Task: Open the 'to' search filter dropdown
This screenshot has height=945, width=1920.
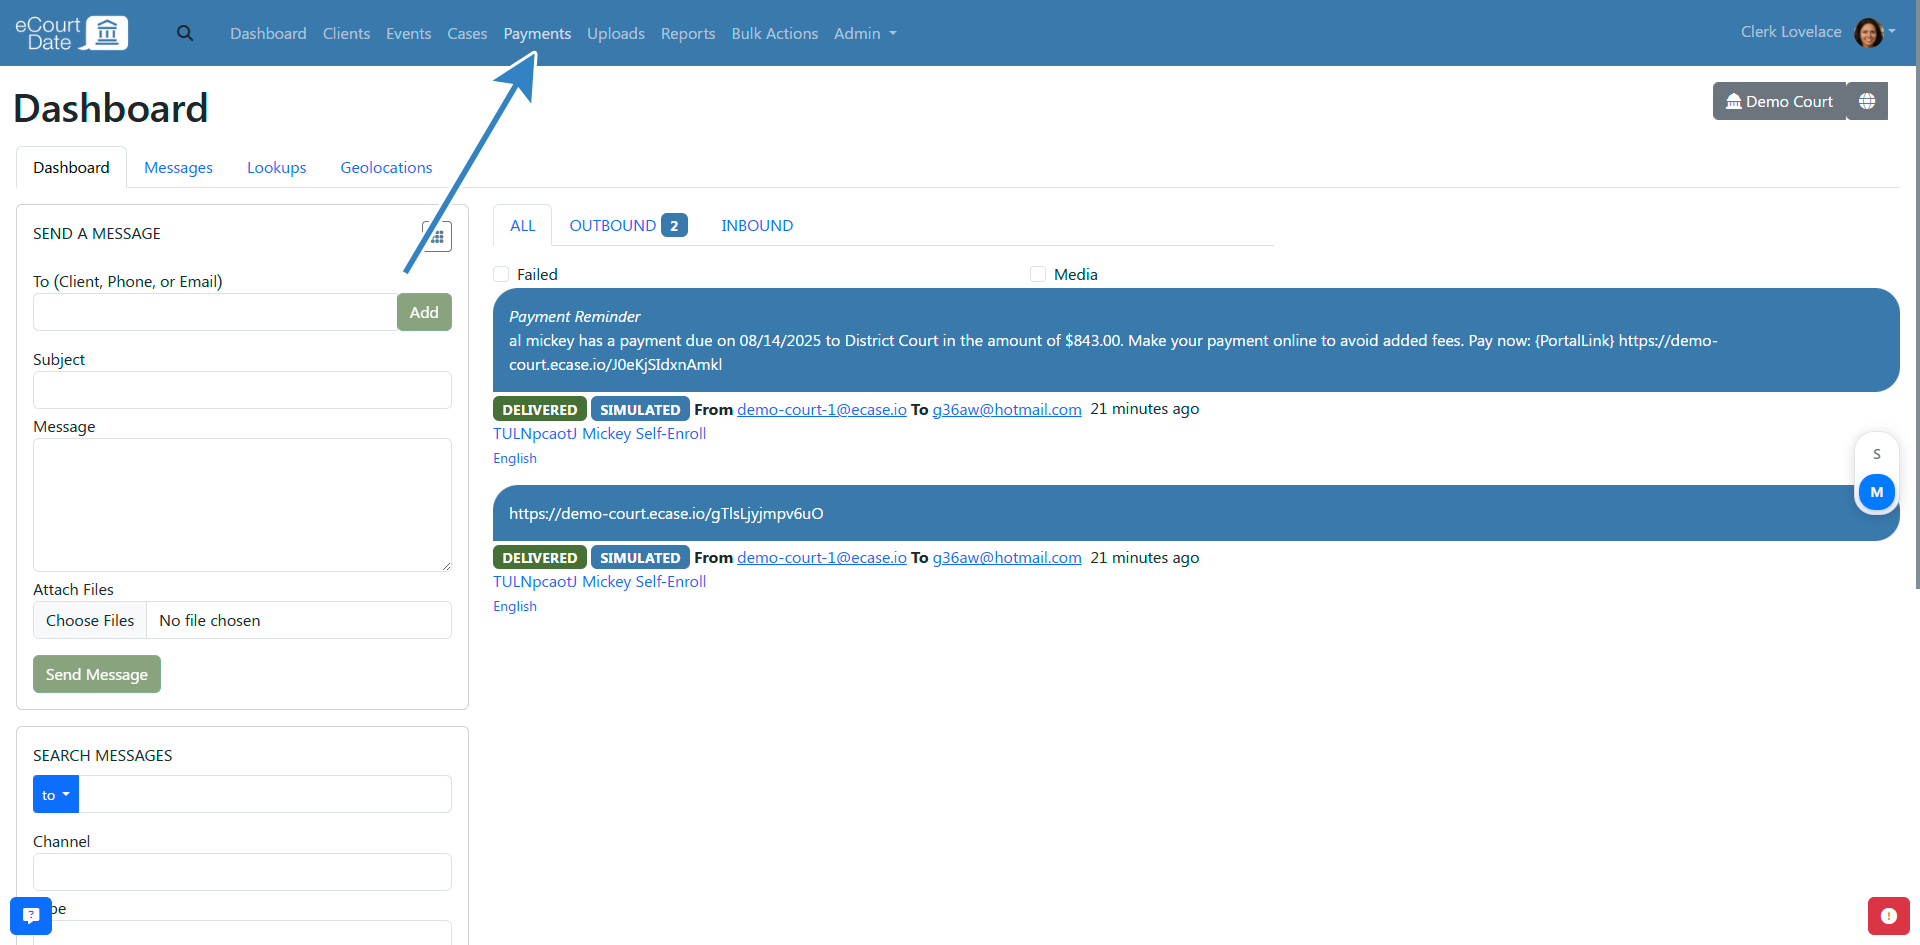Action: (56, 795)
